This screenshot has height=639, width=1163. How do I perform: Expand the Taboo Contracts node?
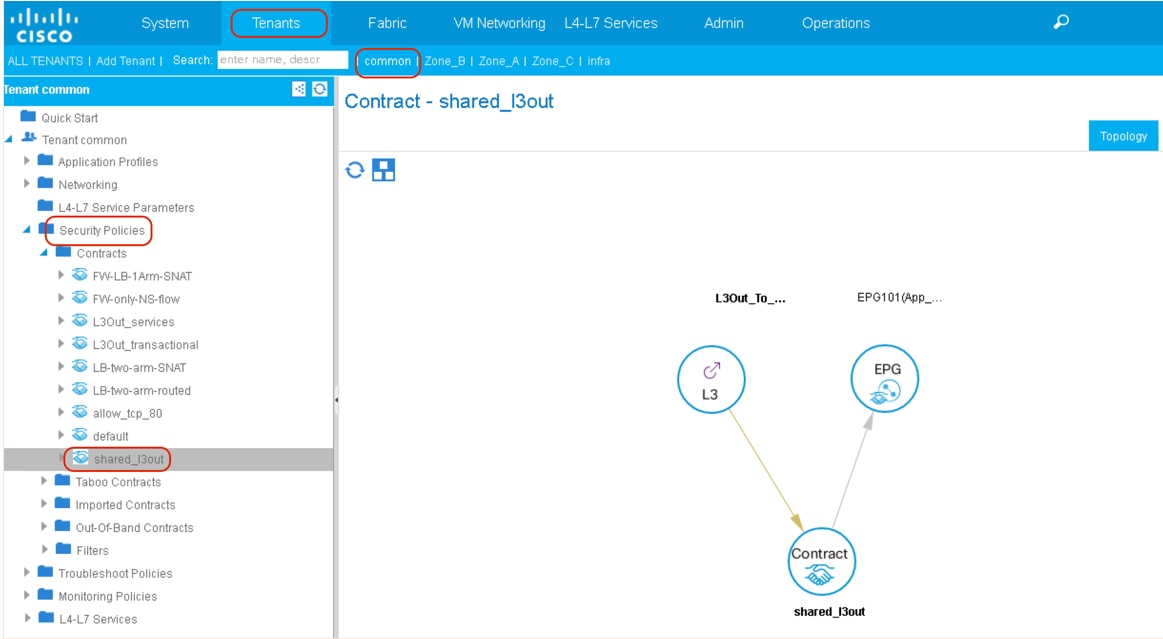coord(44,481)
